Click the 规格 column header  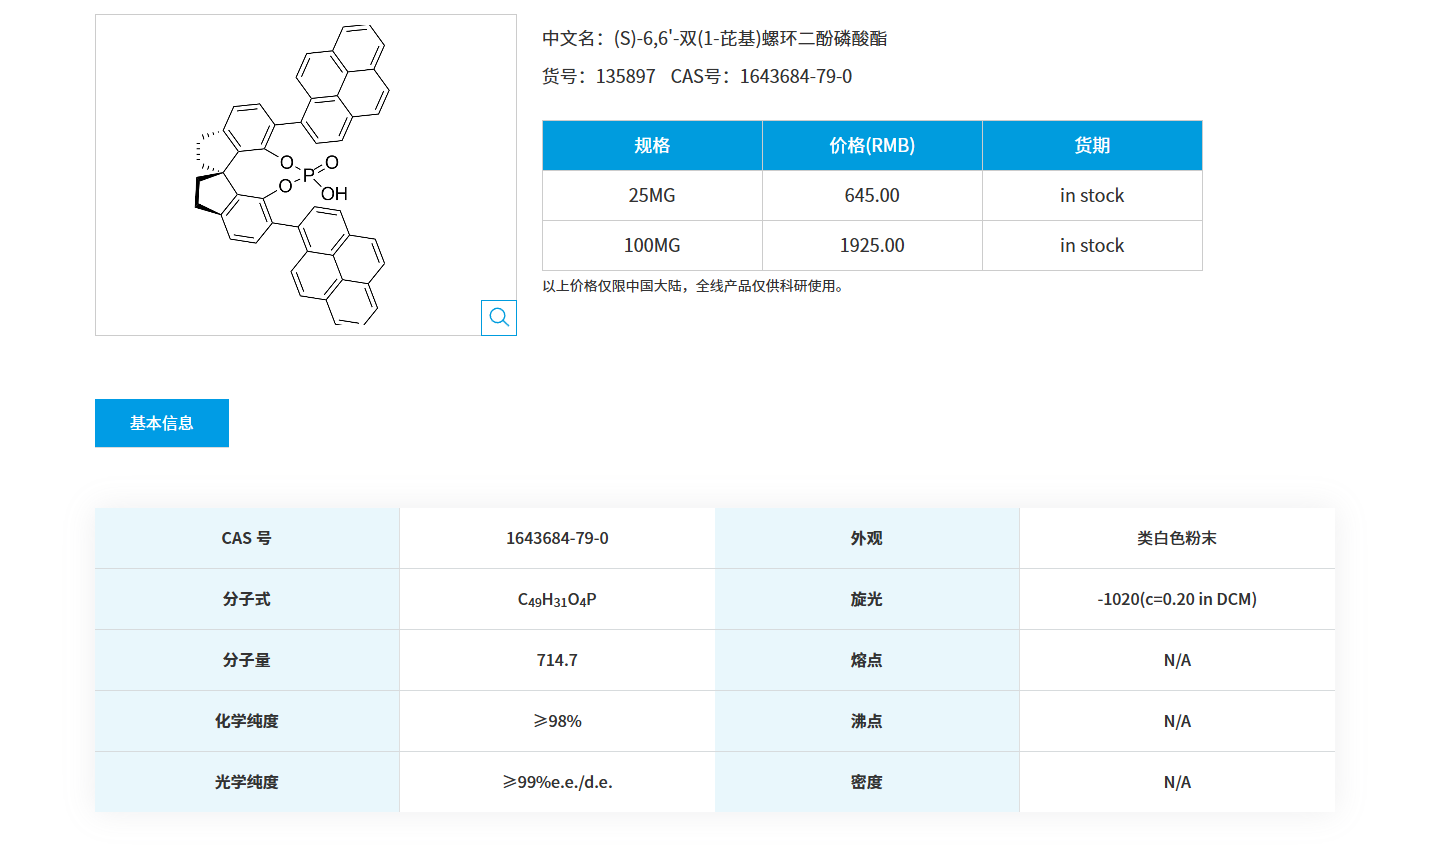point(651,145)
